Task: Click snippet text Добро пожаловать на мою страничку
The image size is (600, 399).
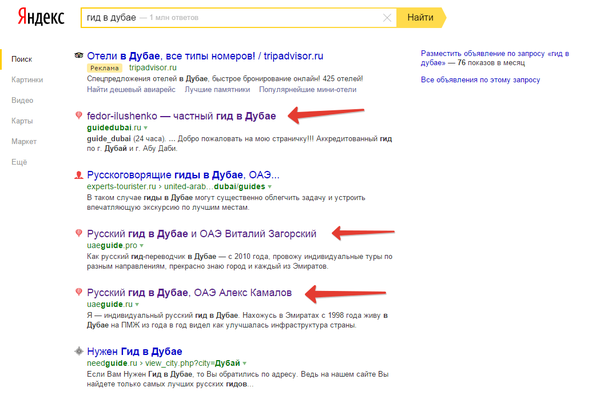Action: coord(246,138)
